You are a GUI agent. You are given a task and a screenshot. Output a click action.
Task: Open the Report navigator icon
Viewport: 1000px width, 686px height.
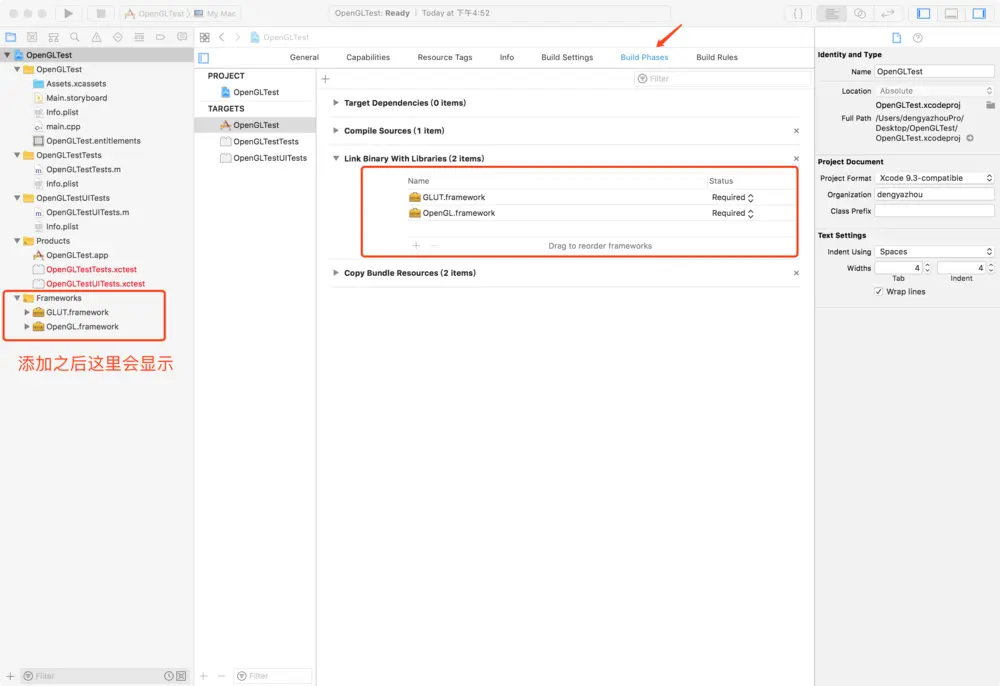point(182,37)
